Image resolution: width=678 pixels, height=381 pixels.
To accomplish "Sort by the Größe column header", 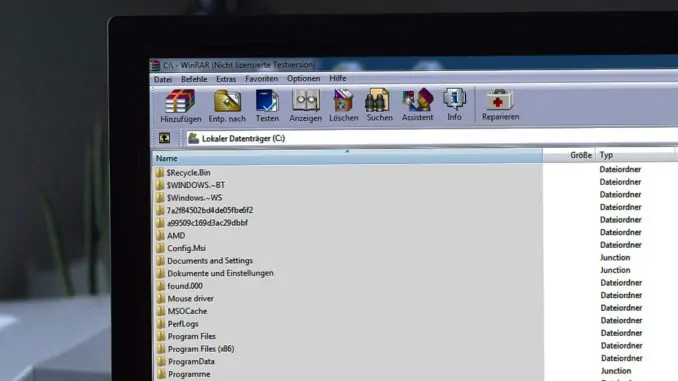I will point(569,155).
